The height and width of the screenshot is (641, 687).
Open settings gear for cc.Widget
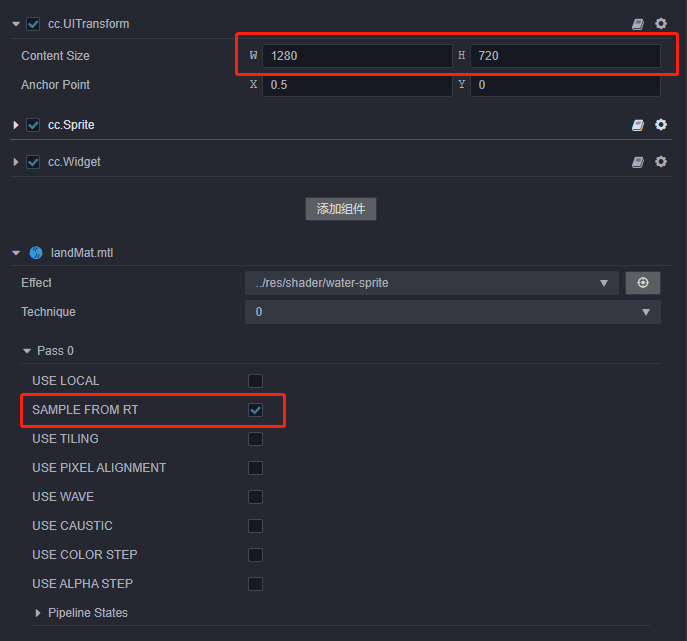661,162
